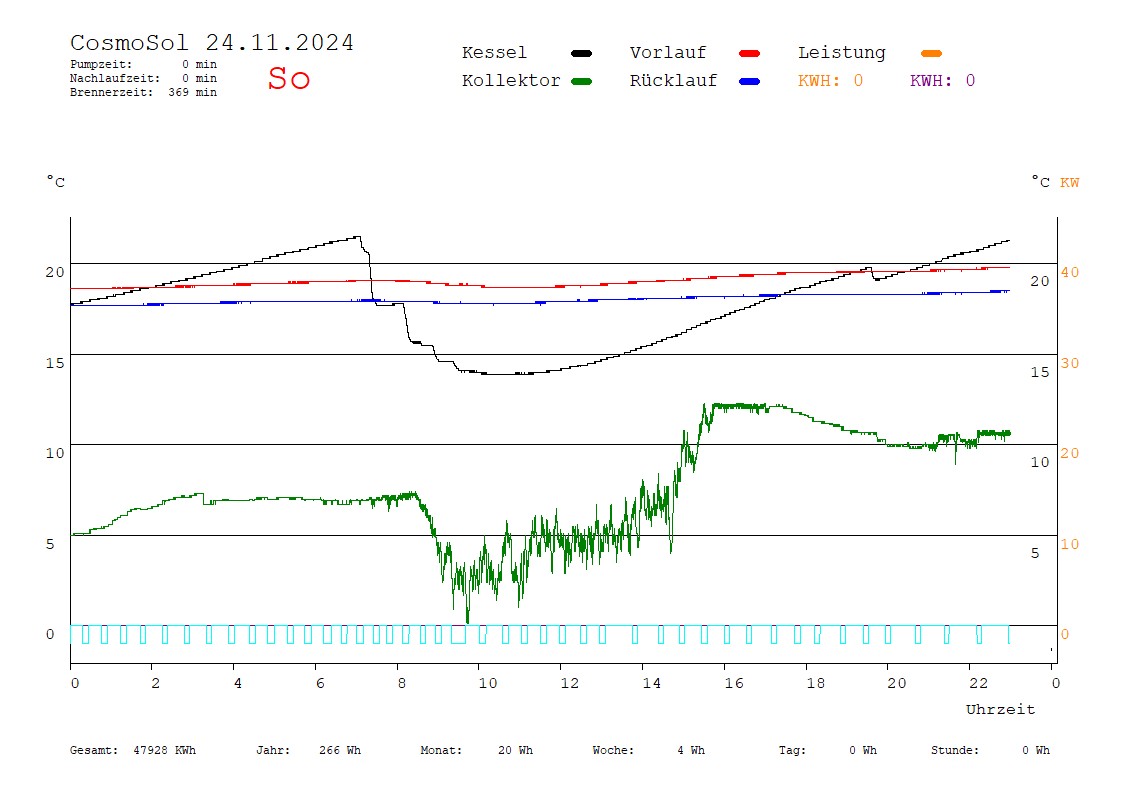
Task: Click the orange '40' right axis tick
Action: (1070, 272)
